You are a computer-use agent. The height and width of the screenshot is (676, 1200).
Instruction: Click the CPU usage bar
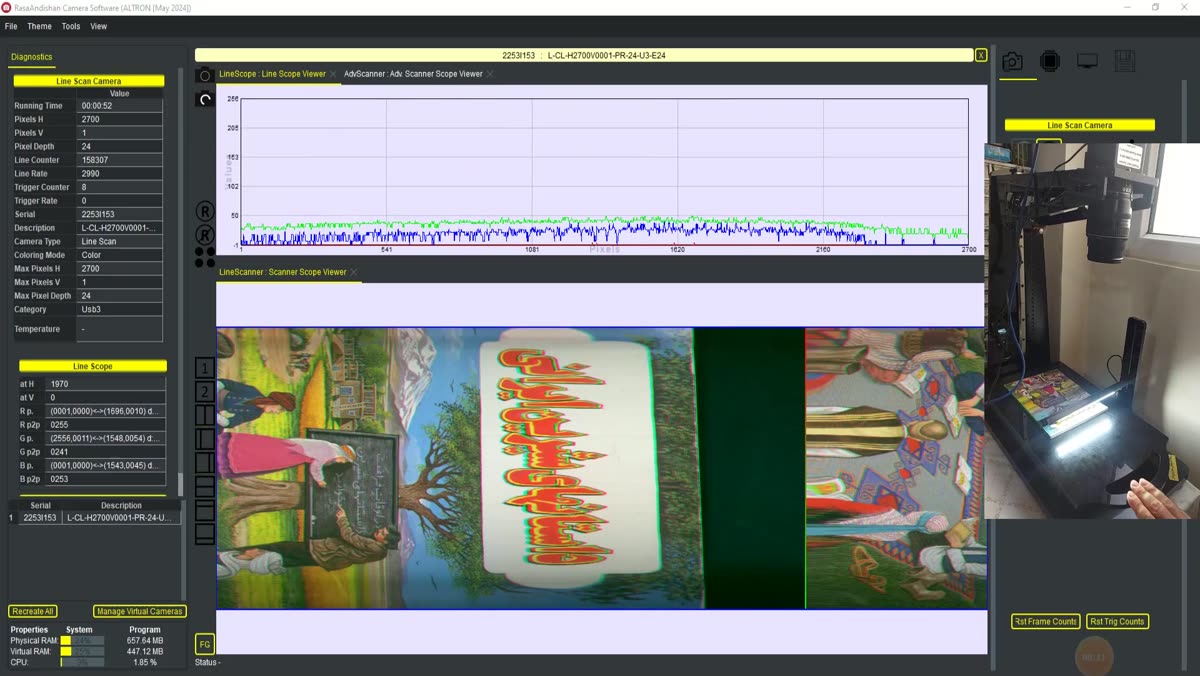coord(82,662)
